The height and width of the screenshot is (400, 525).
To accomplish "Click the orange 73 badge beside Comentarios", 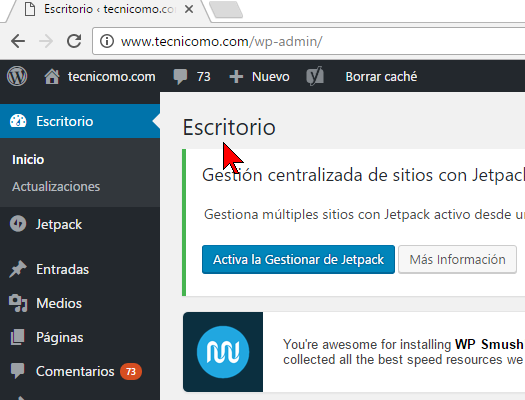I will click(x=131, y=372).
